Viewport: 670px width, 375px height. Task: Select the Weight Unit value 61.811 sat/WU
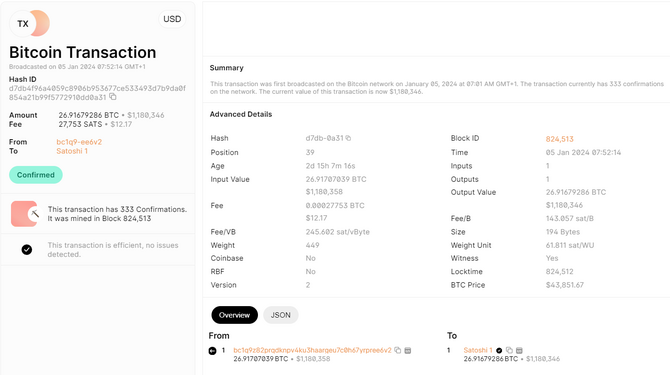click(570, 245)
